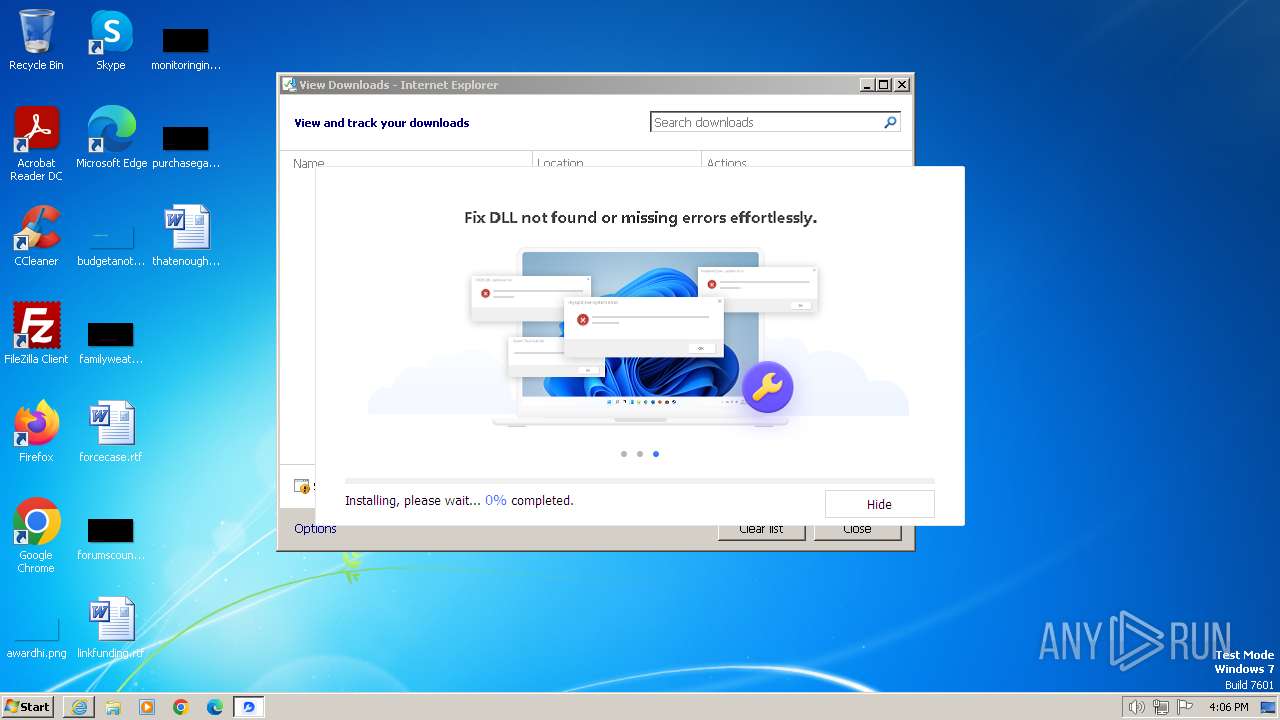Select the second carousel dot
Screen dimensions: 1280x720
640,454
